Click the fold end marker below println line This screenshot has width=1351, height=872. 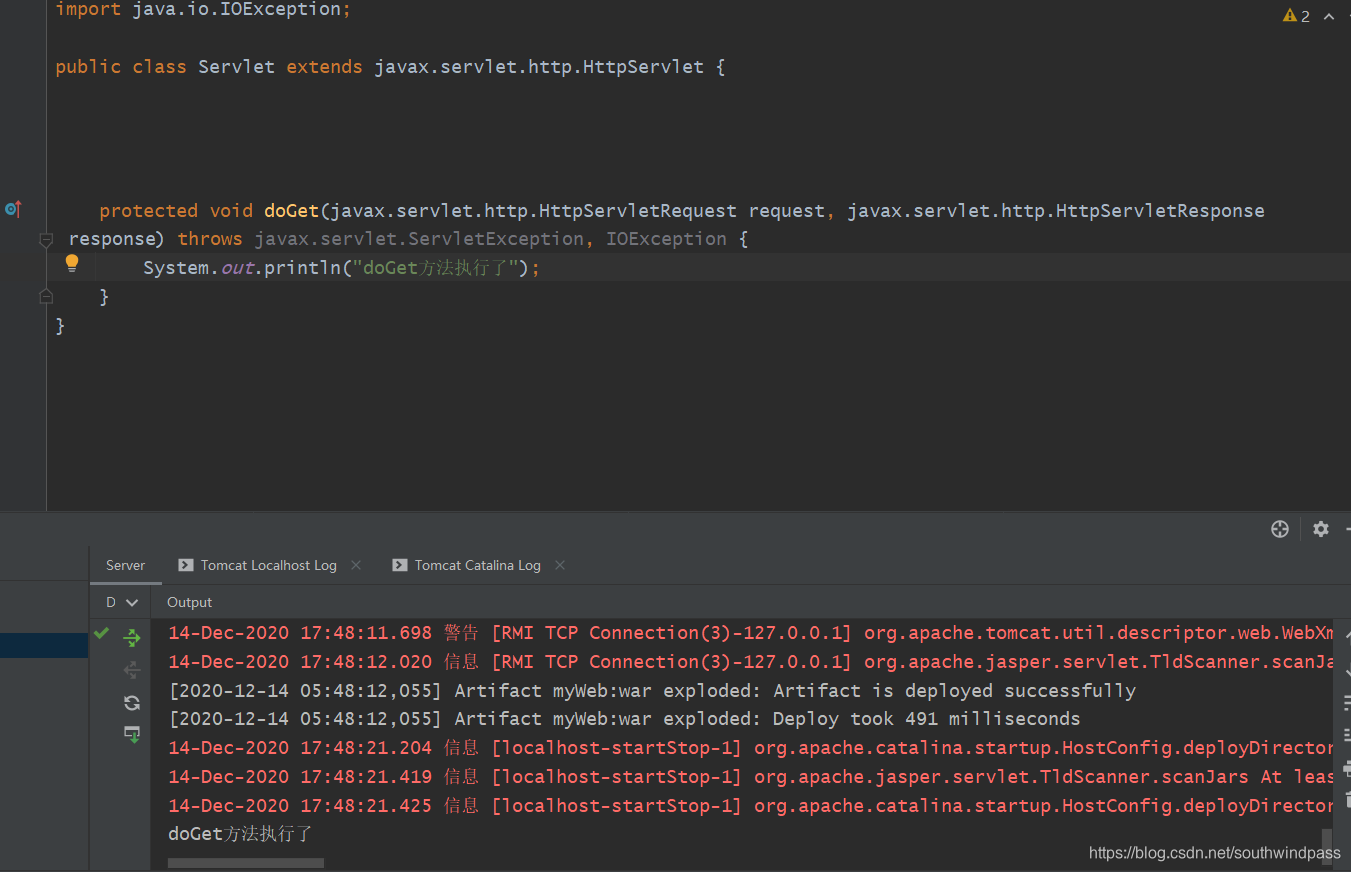pyautogui.click(x=46, y=296)
